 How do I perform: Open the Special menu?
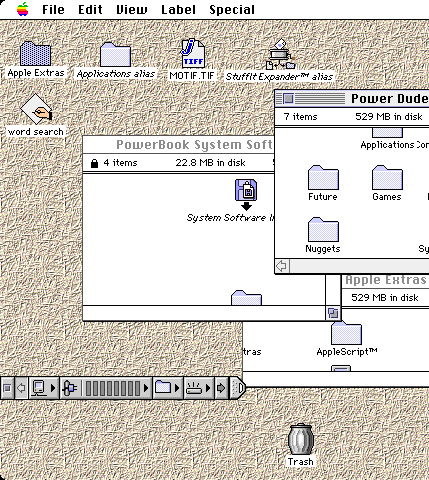tap(232, 10)
